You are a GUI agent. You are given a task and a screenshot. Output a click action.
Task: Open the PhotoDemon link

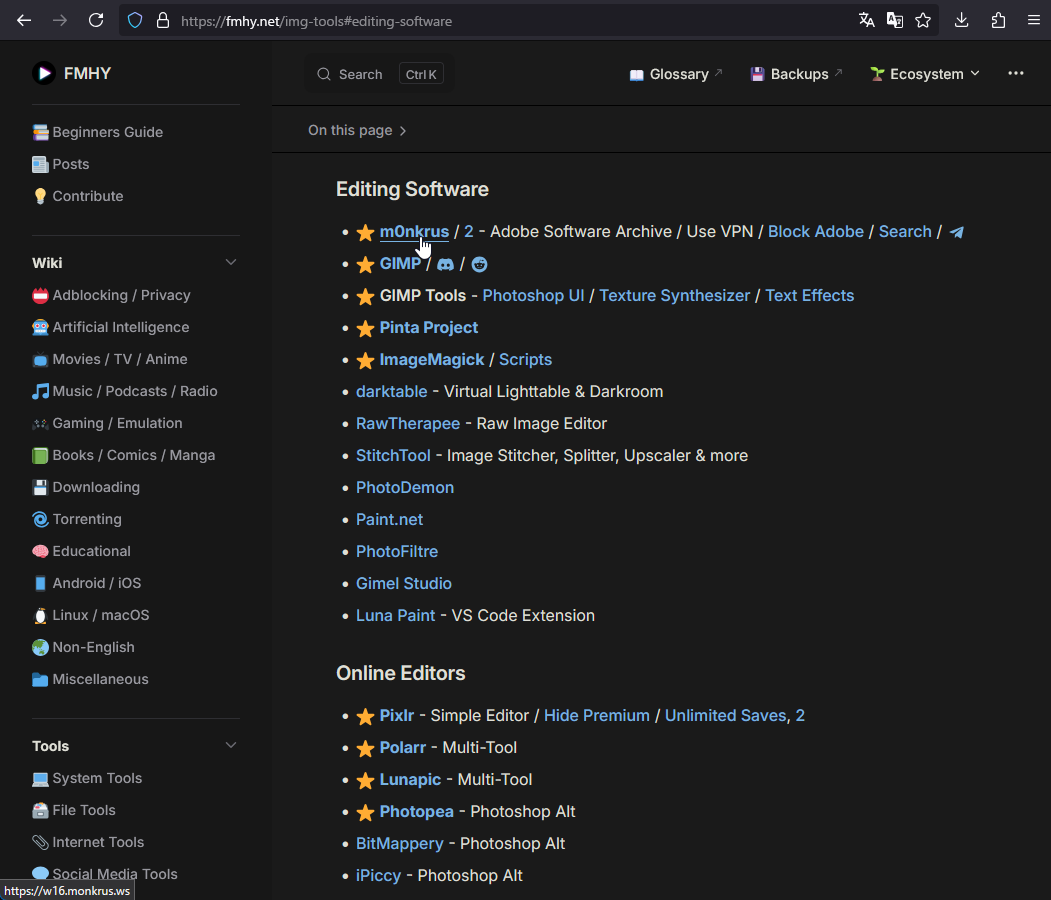(405, 488)
